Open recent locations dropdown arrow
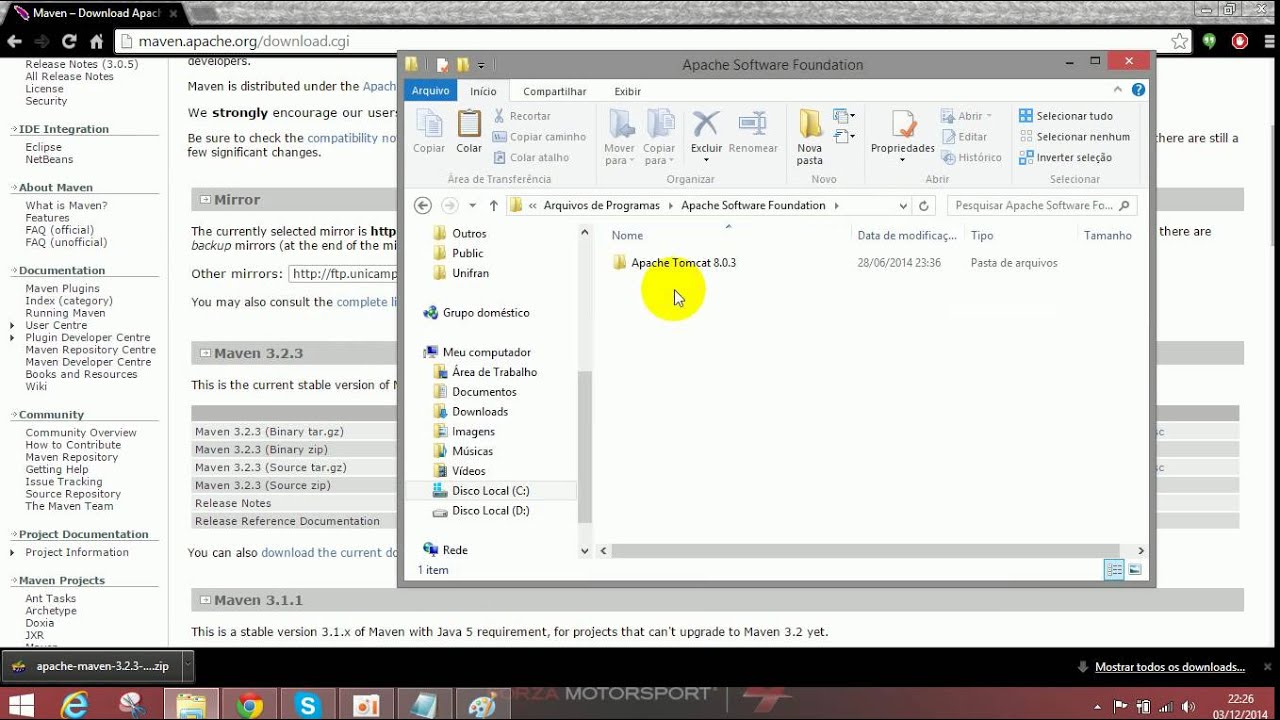Screen dimensions: 1280x720 (x=471, y=205)
